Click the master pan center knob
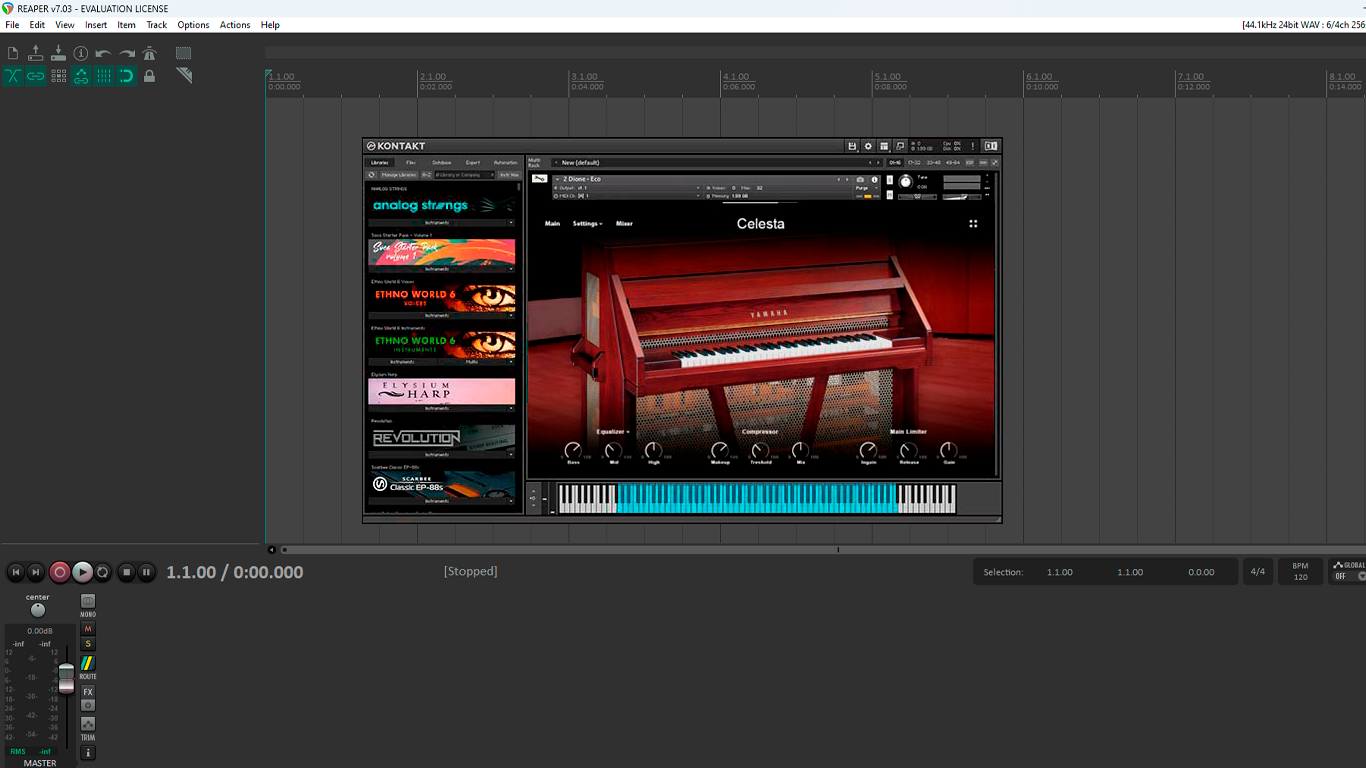The height and width of the screenshot is (768, 1366). [x=38, y=609]
